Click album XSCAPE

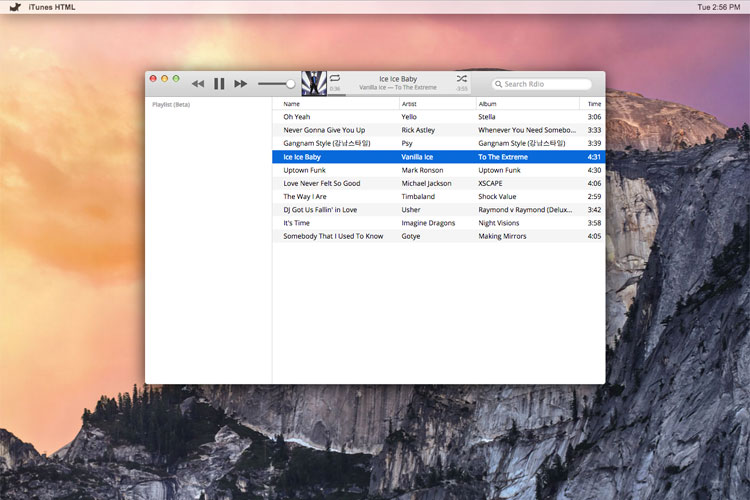(x=490, y=183)
